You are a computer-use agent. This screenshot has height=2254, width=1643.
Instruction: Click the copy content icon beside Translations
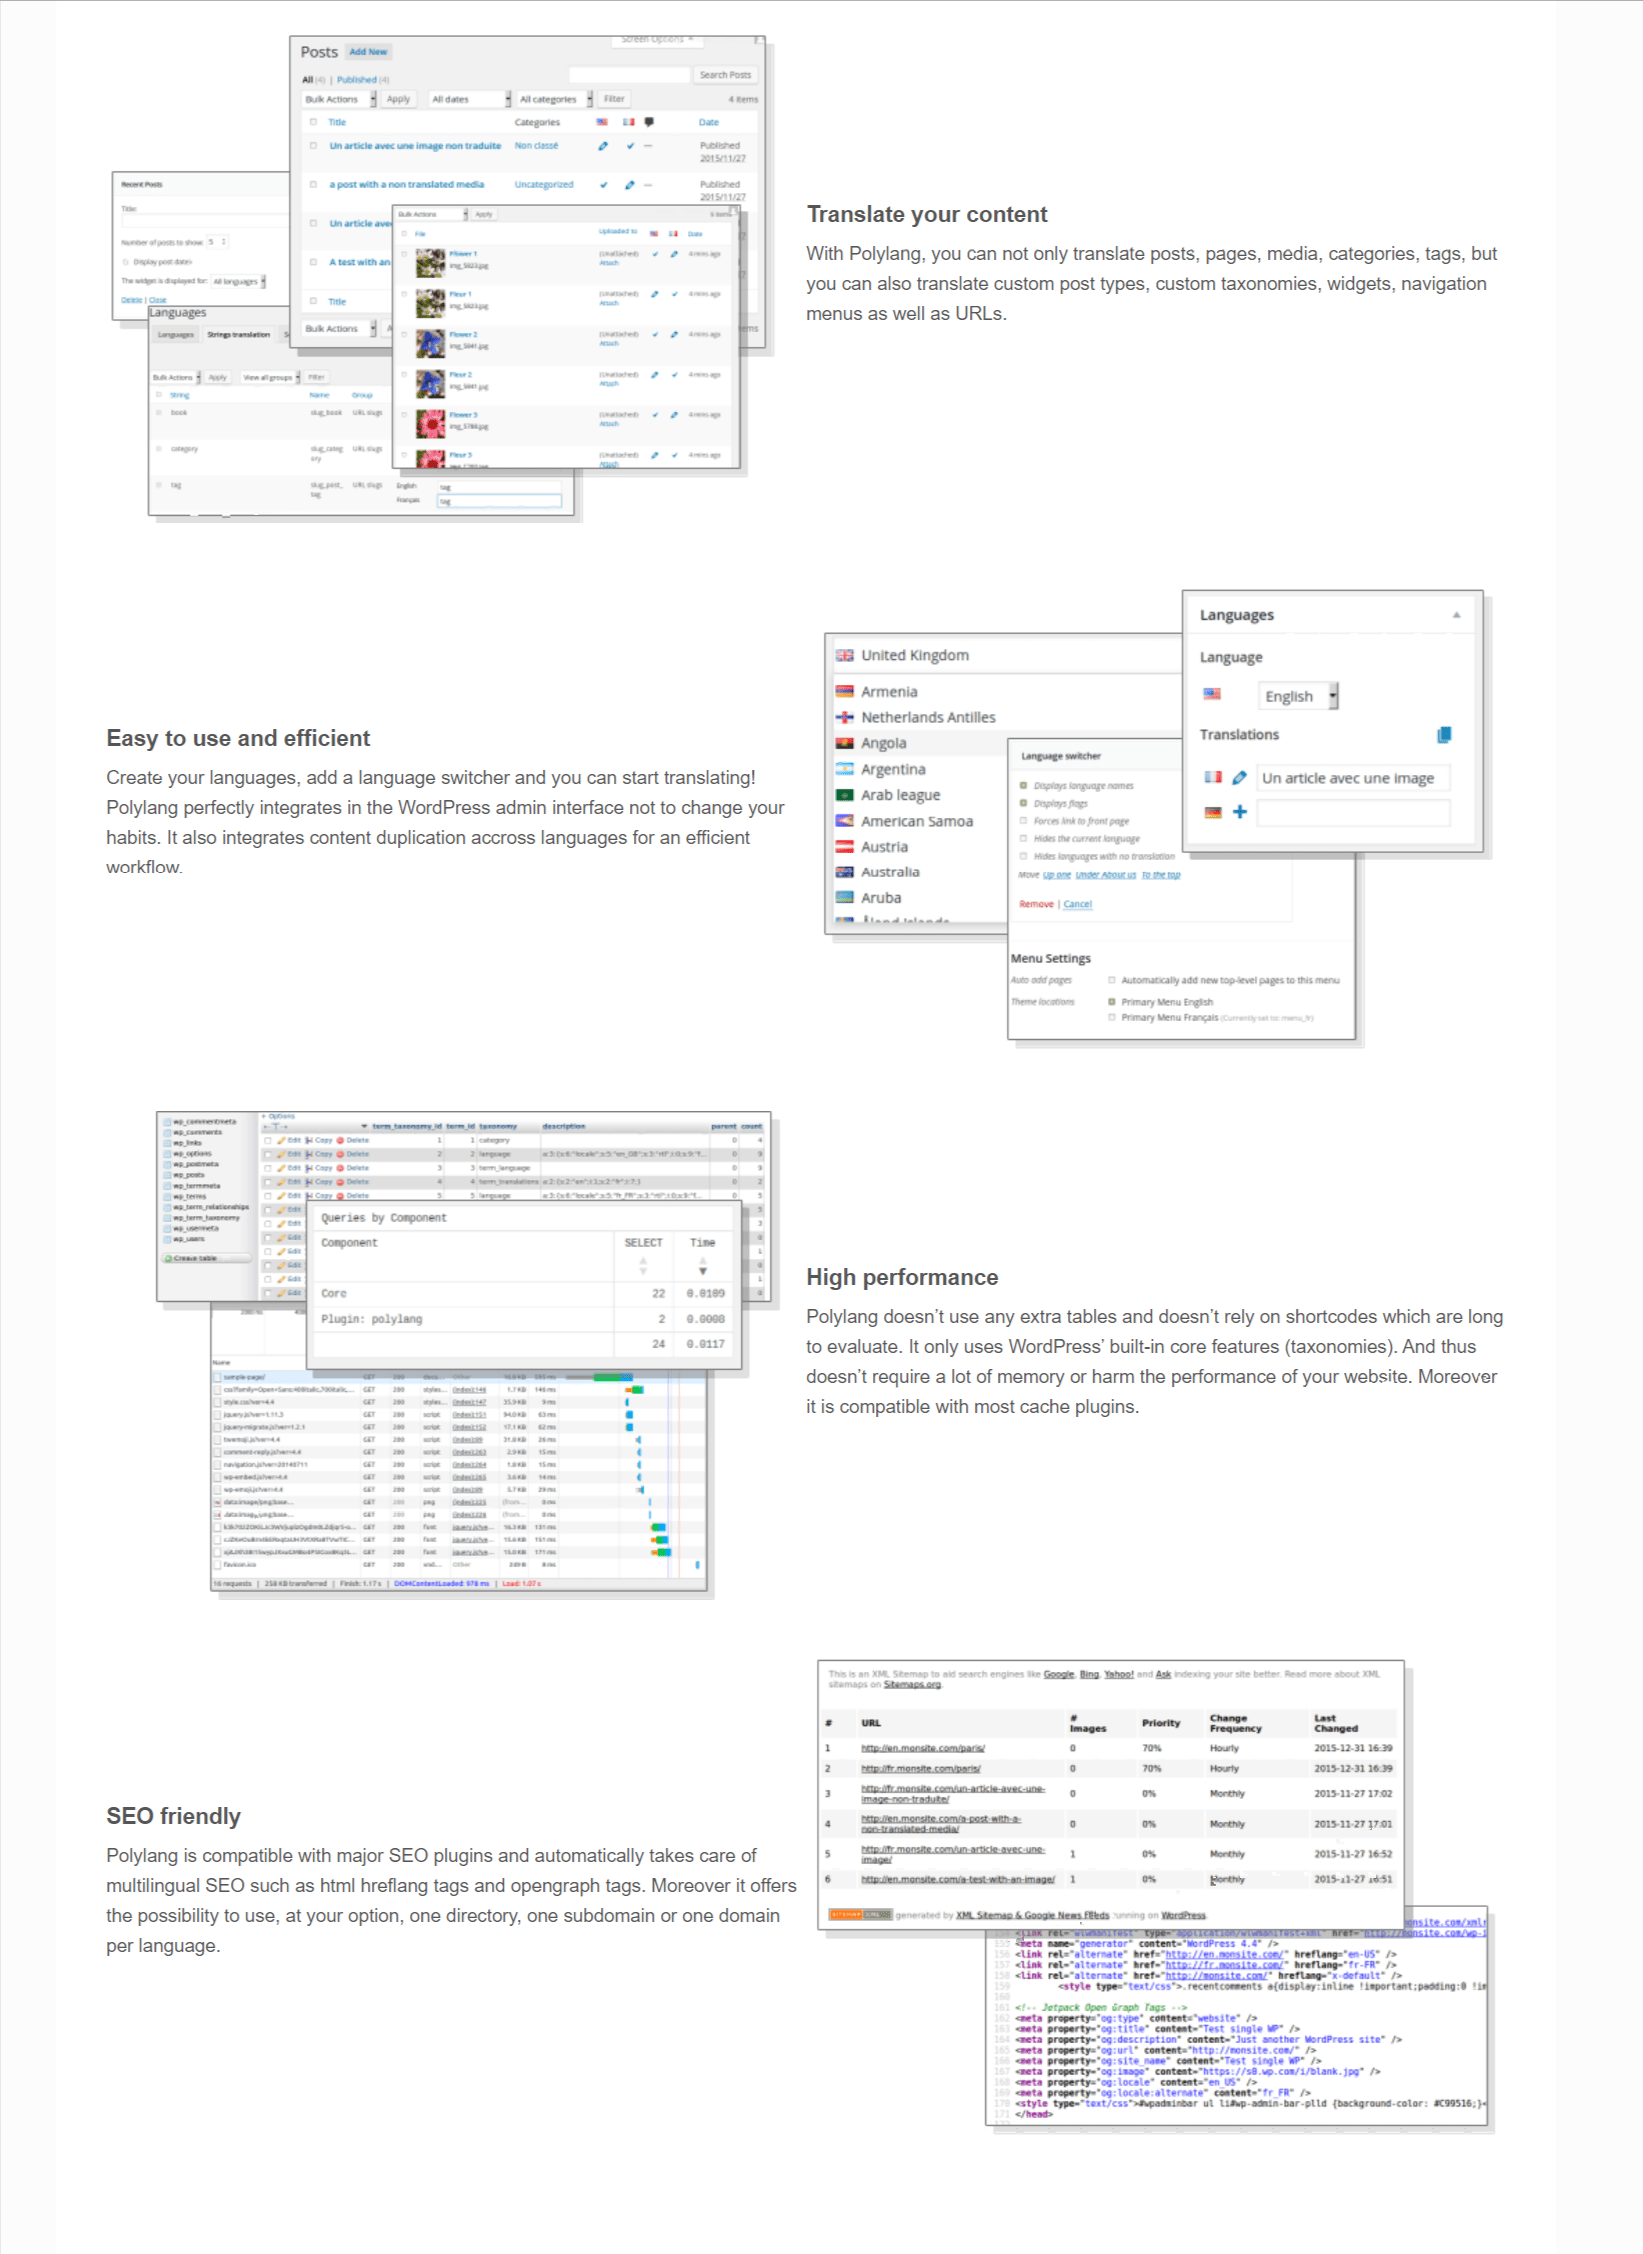(x=1444, y=735)
